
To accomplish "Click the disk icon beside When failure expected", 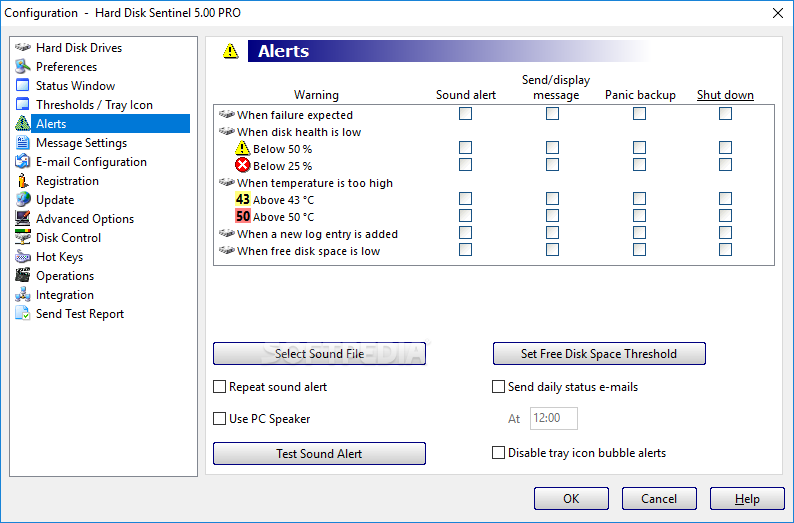I will click(x=226, y=114).
